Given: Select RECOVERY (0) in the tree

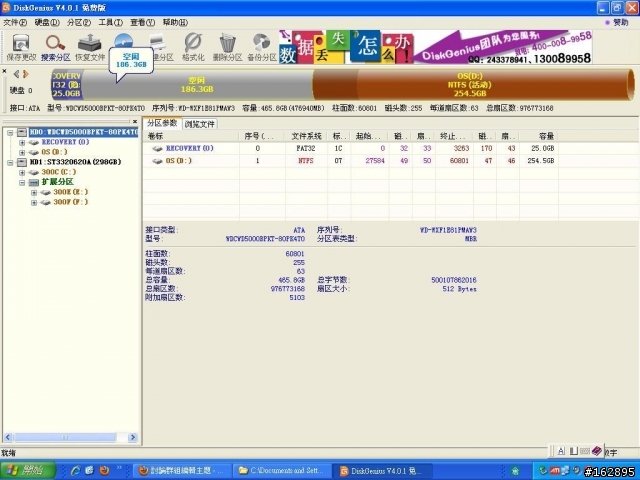Looking at the screenshot, I should pos(65,142).
